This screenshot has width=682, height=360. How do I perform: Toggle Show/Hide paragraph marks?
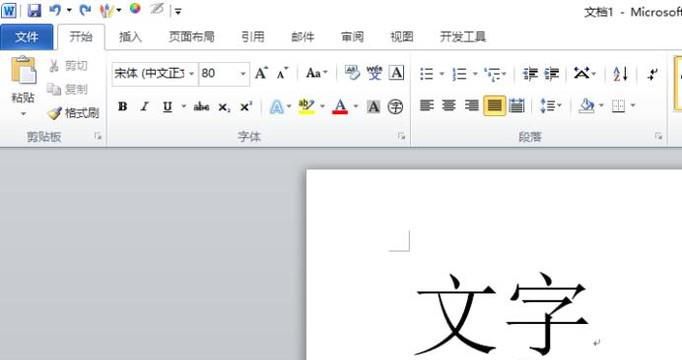(x=652, y=73)
